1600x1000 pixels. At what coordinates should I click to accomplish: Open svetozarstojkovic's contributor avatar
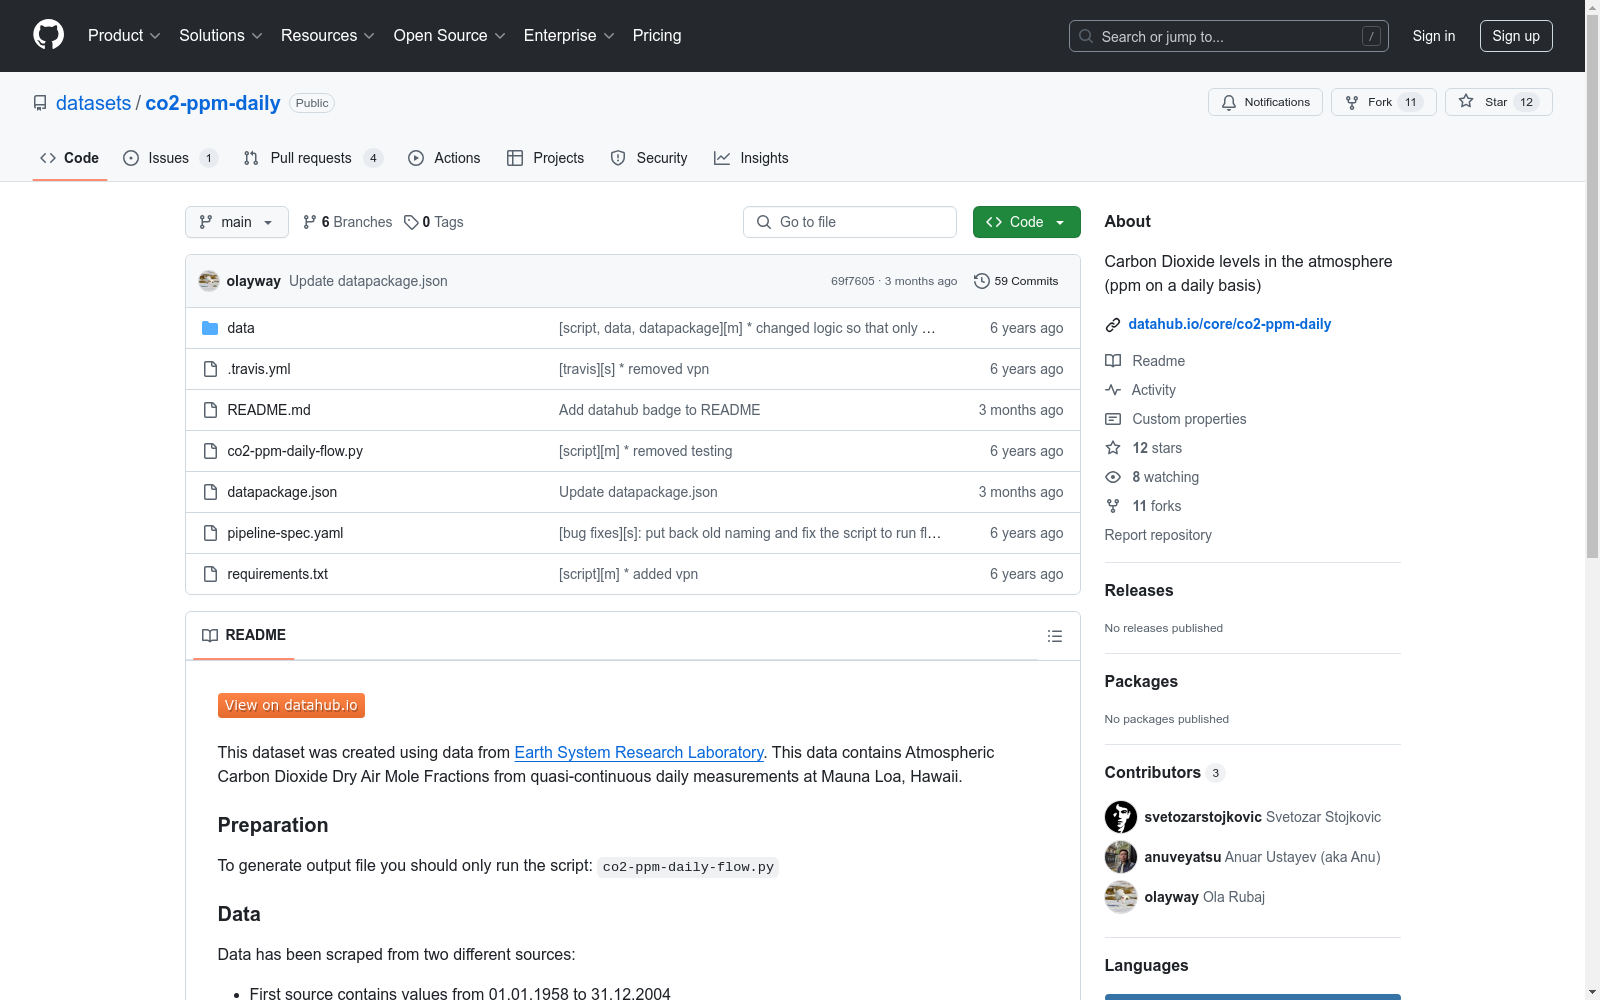coord(1121,817)
